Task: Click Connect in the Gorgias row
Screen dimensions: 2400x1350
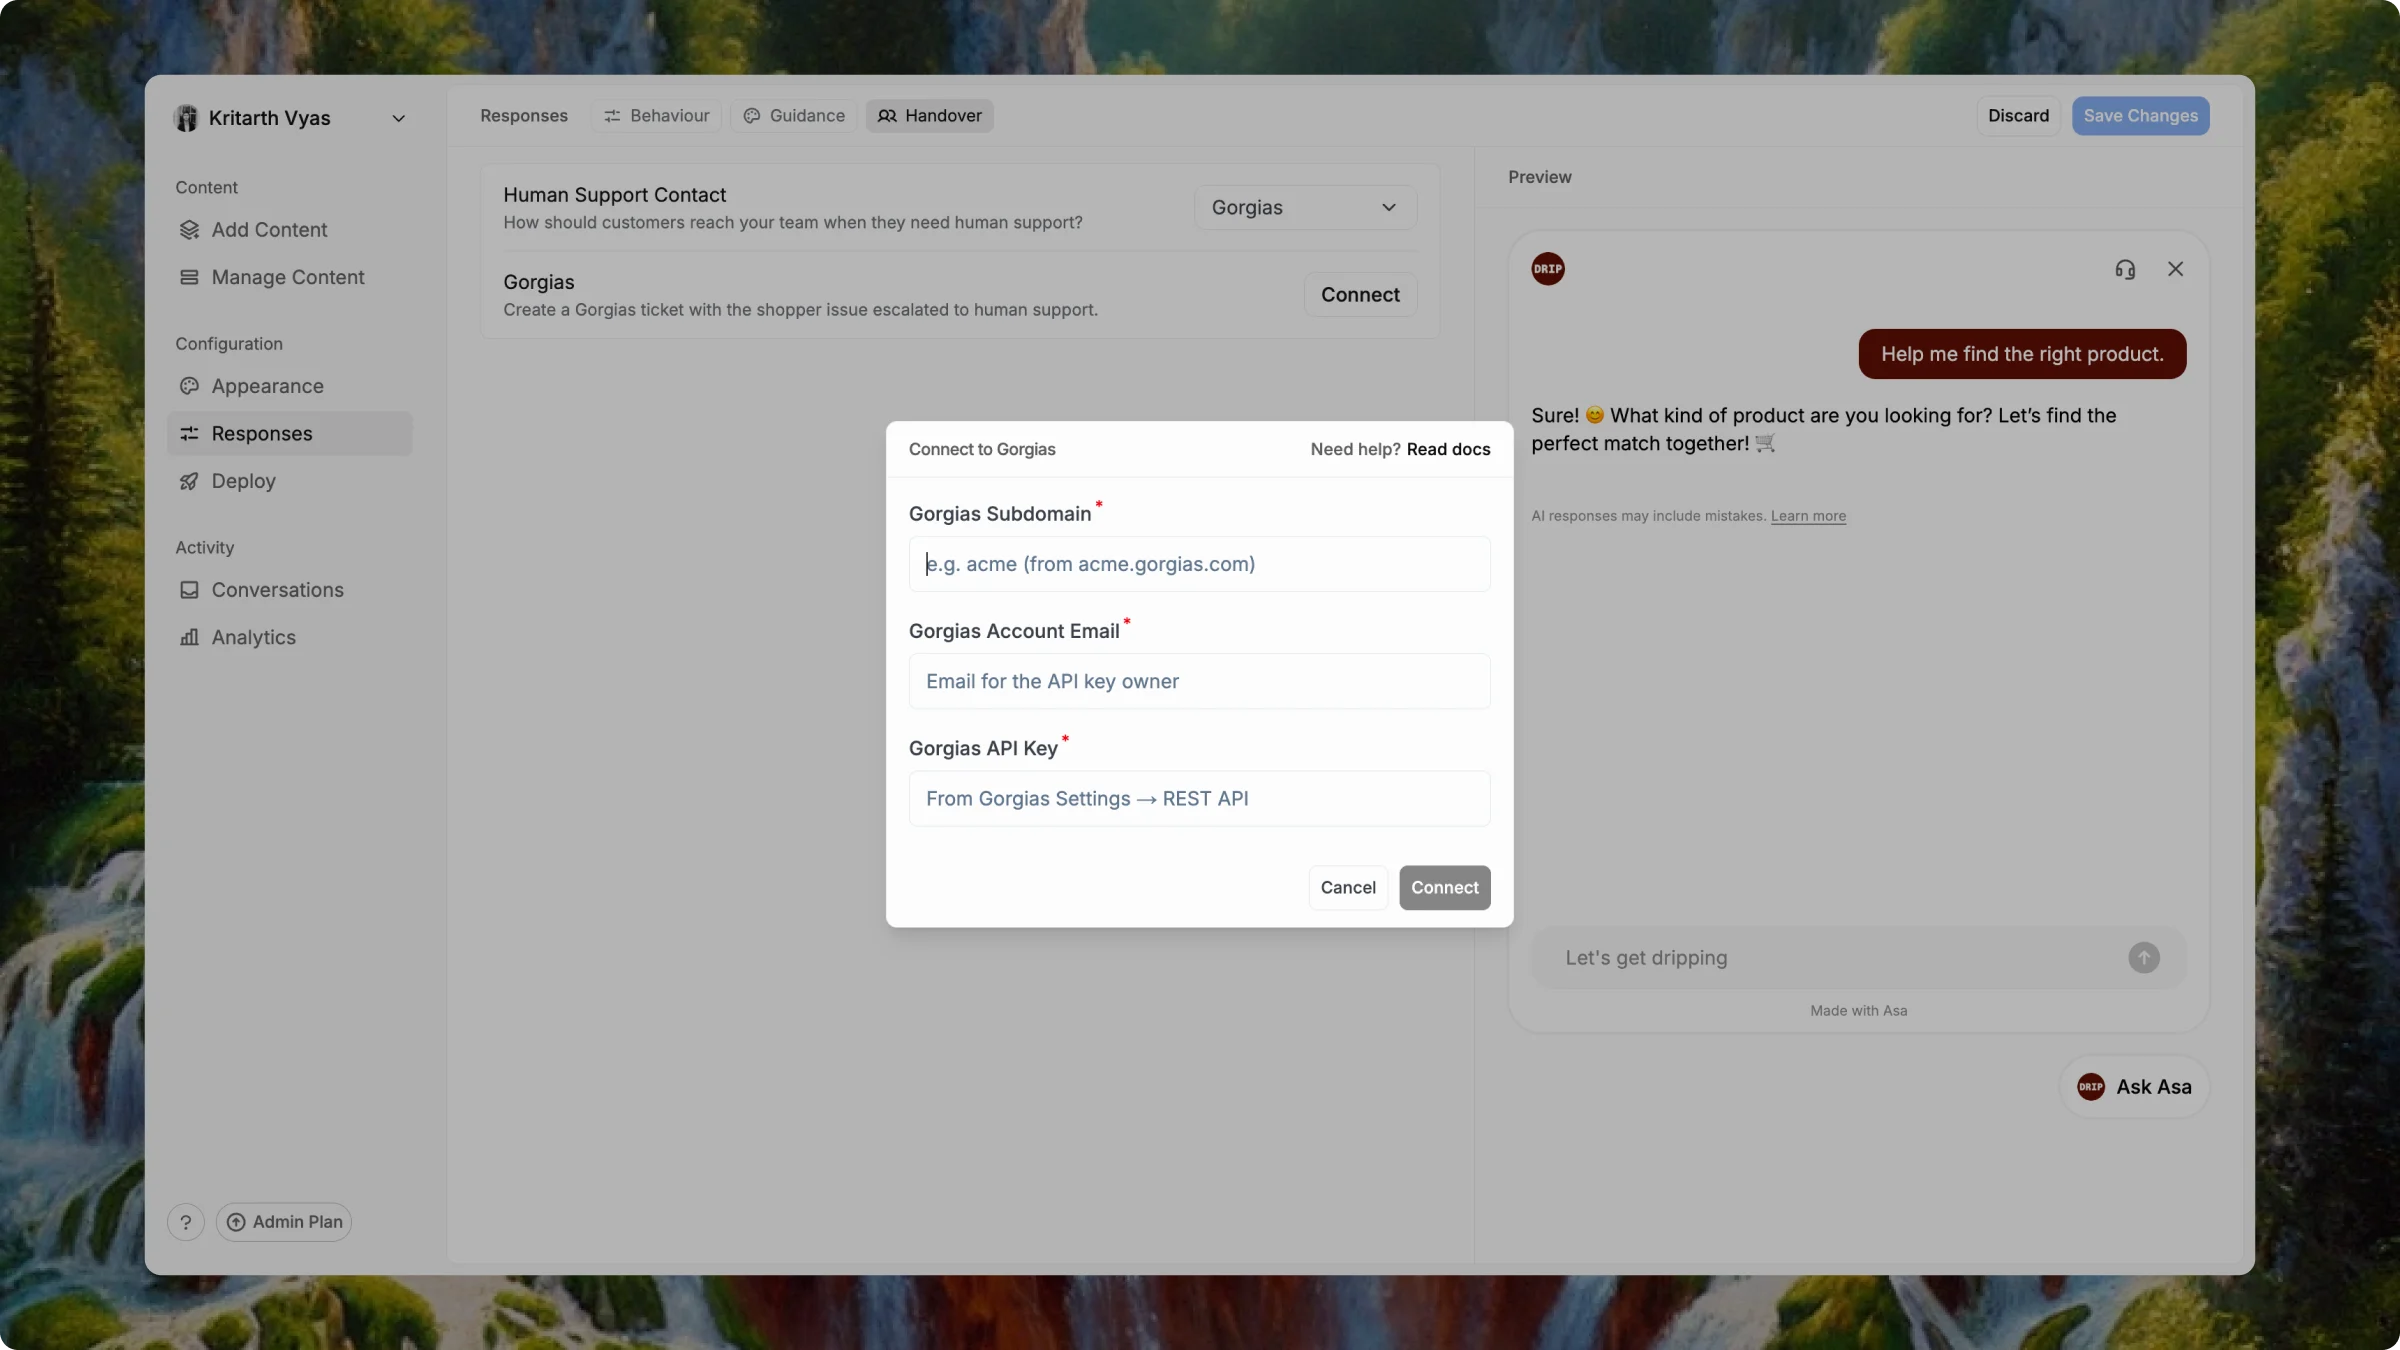Action: 1360,295
